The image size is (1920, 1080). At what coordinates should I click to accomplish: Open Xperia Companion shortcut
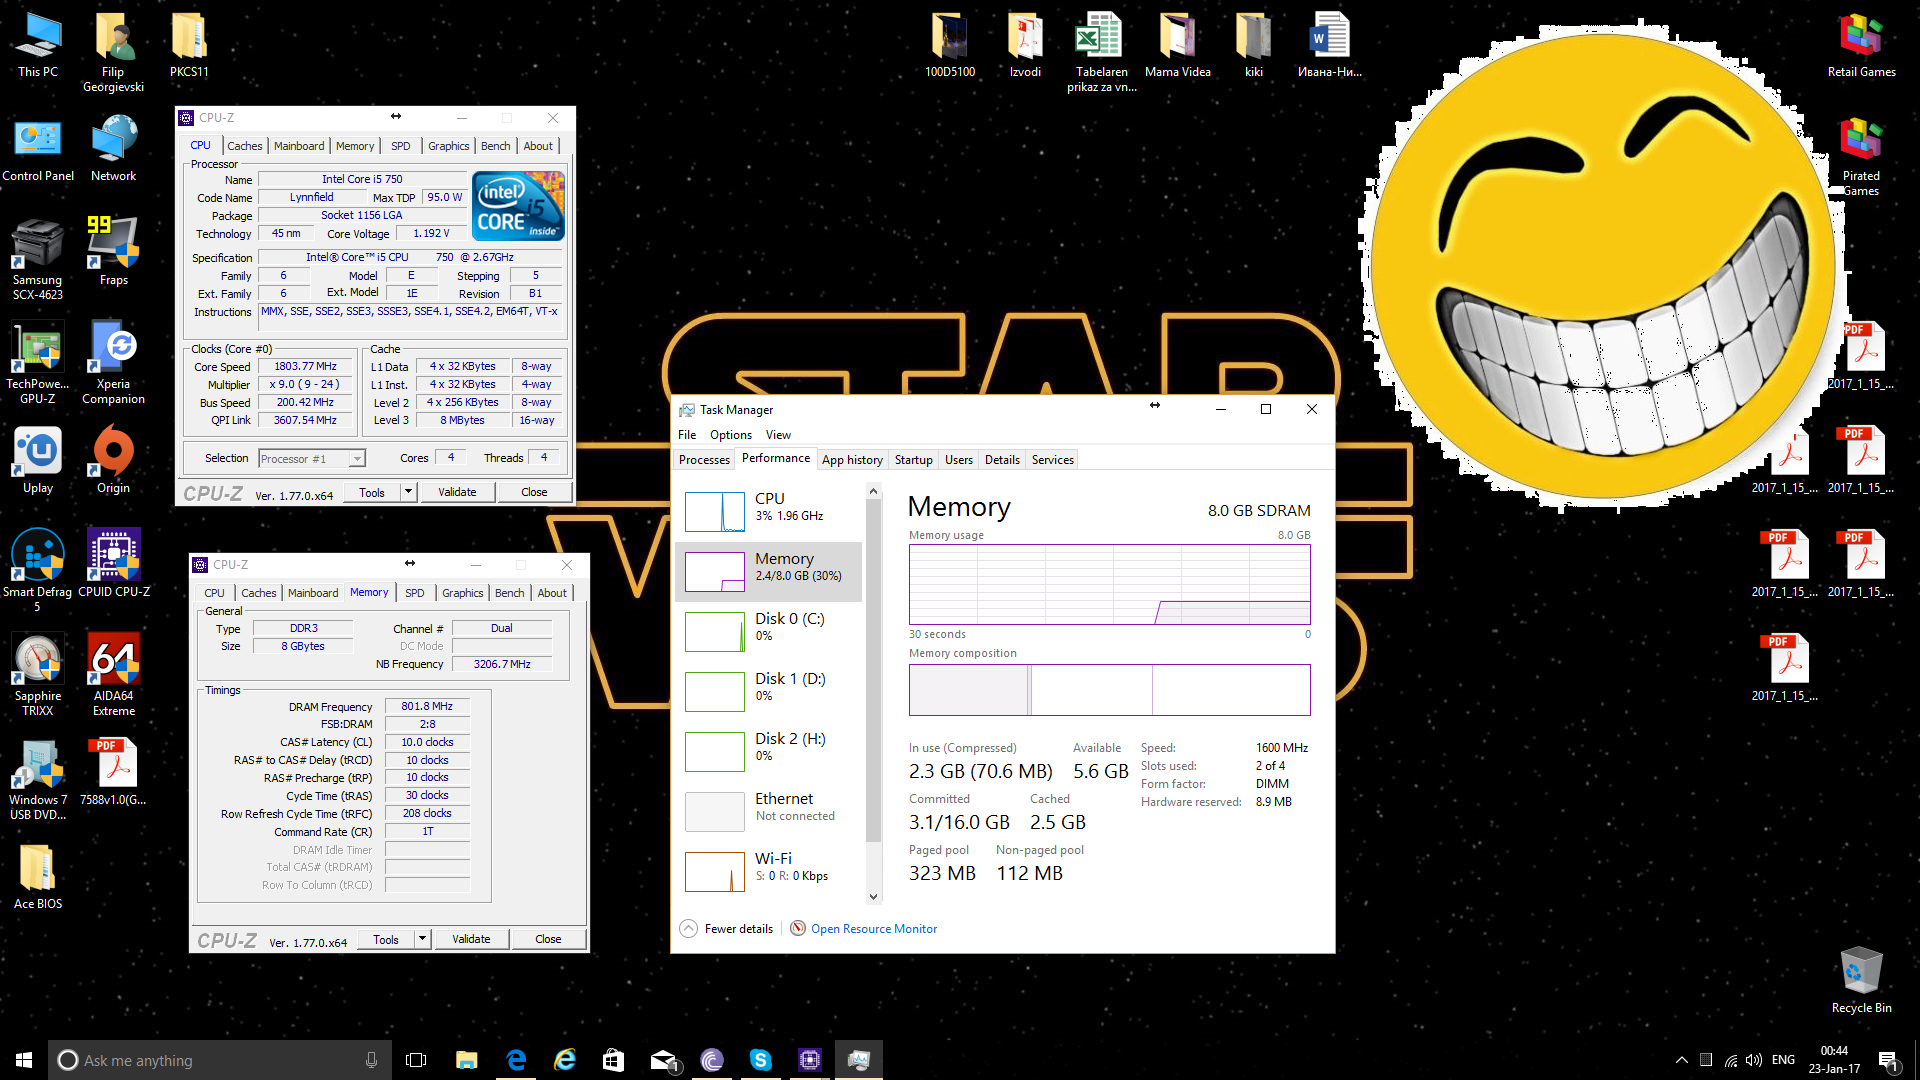point(114,364)
